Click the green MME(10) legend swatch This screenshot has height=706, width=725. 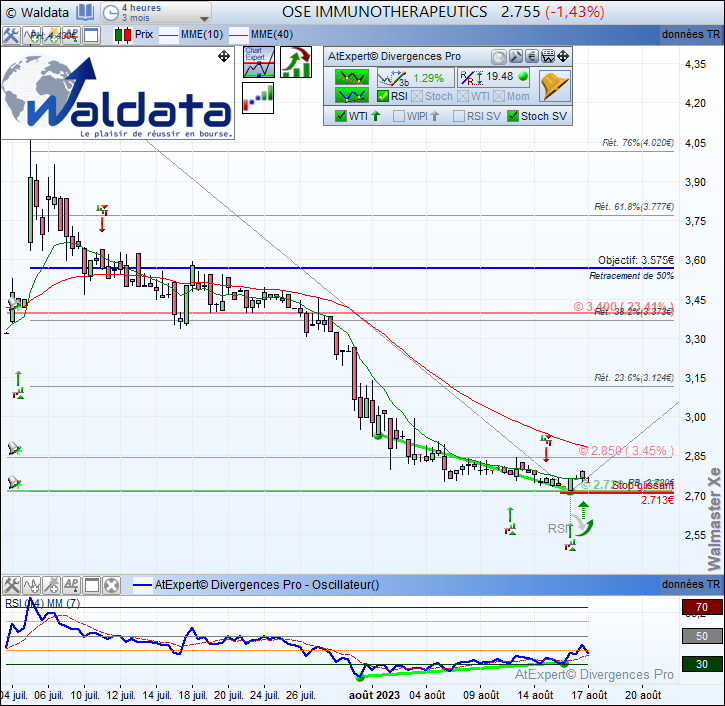[168, 35]
